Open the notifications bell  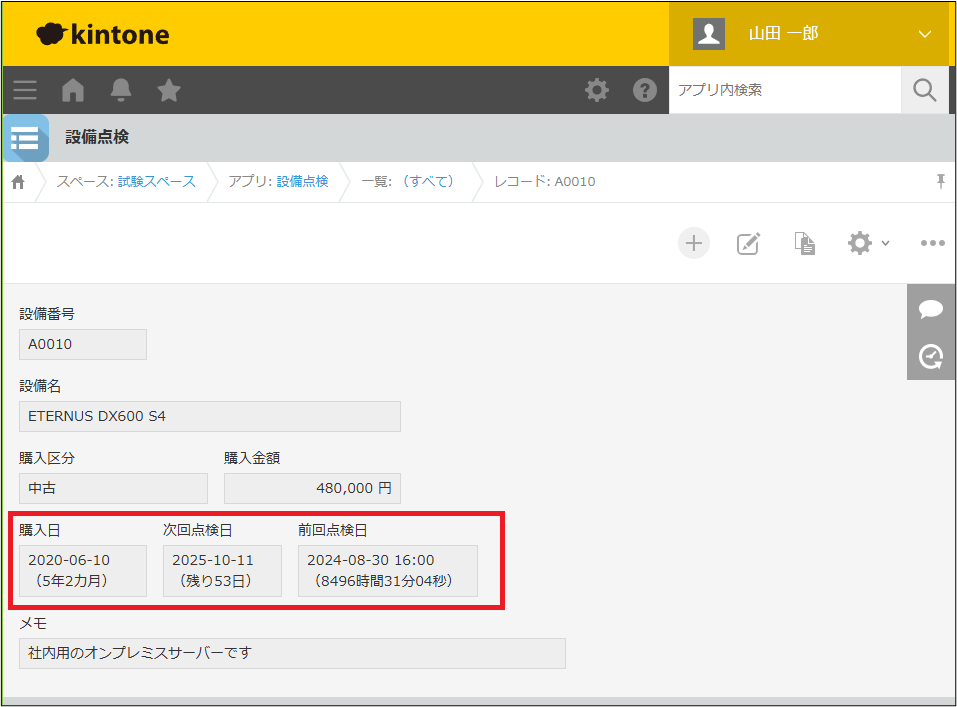121,90
